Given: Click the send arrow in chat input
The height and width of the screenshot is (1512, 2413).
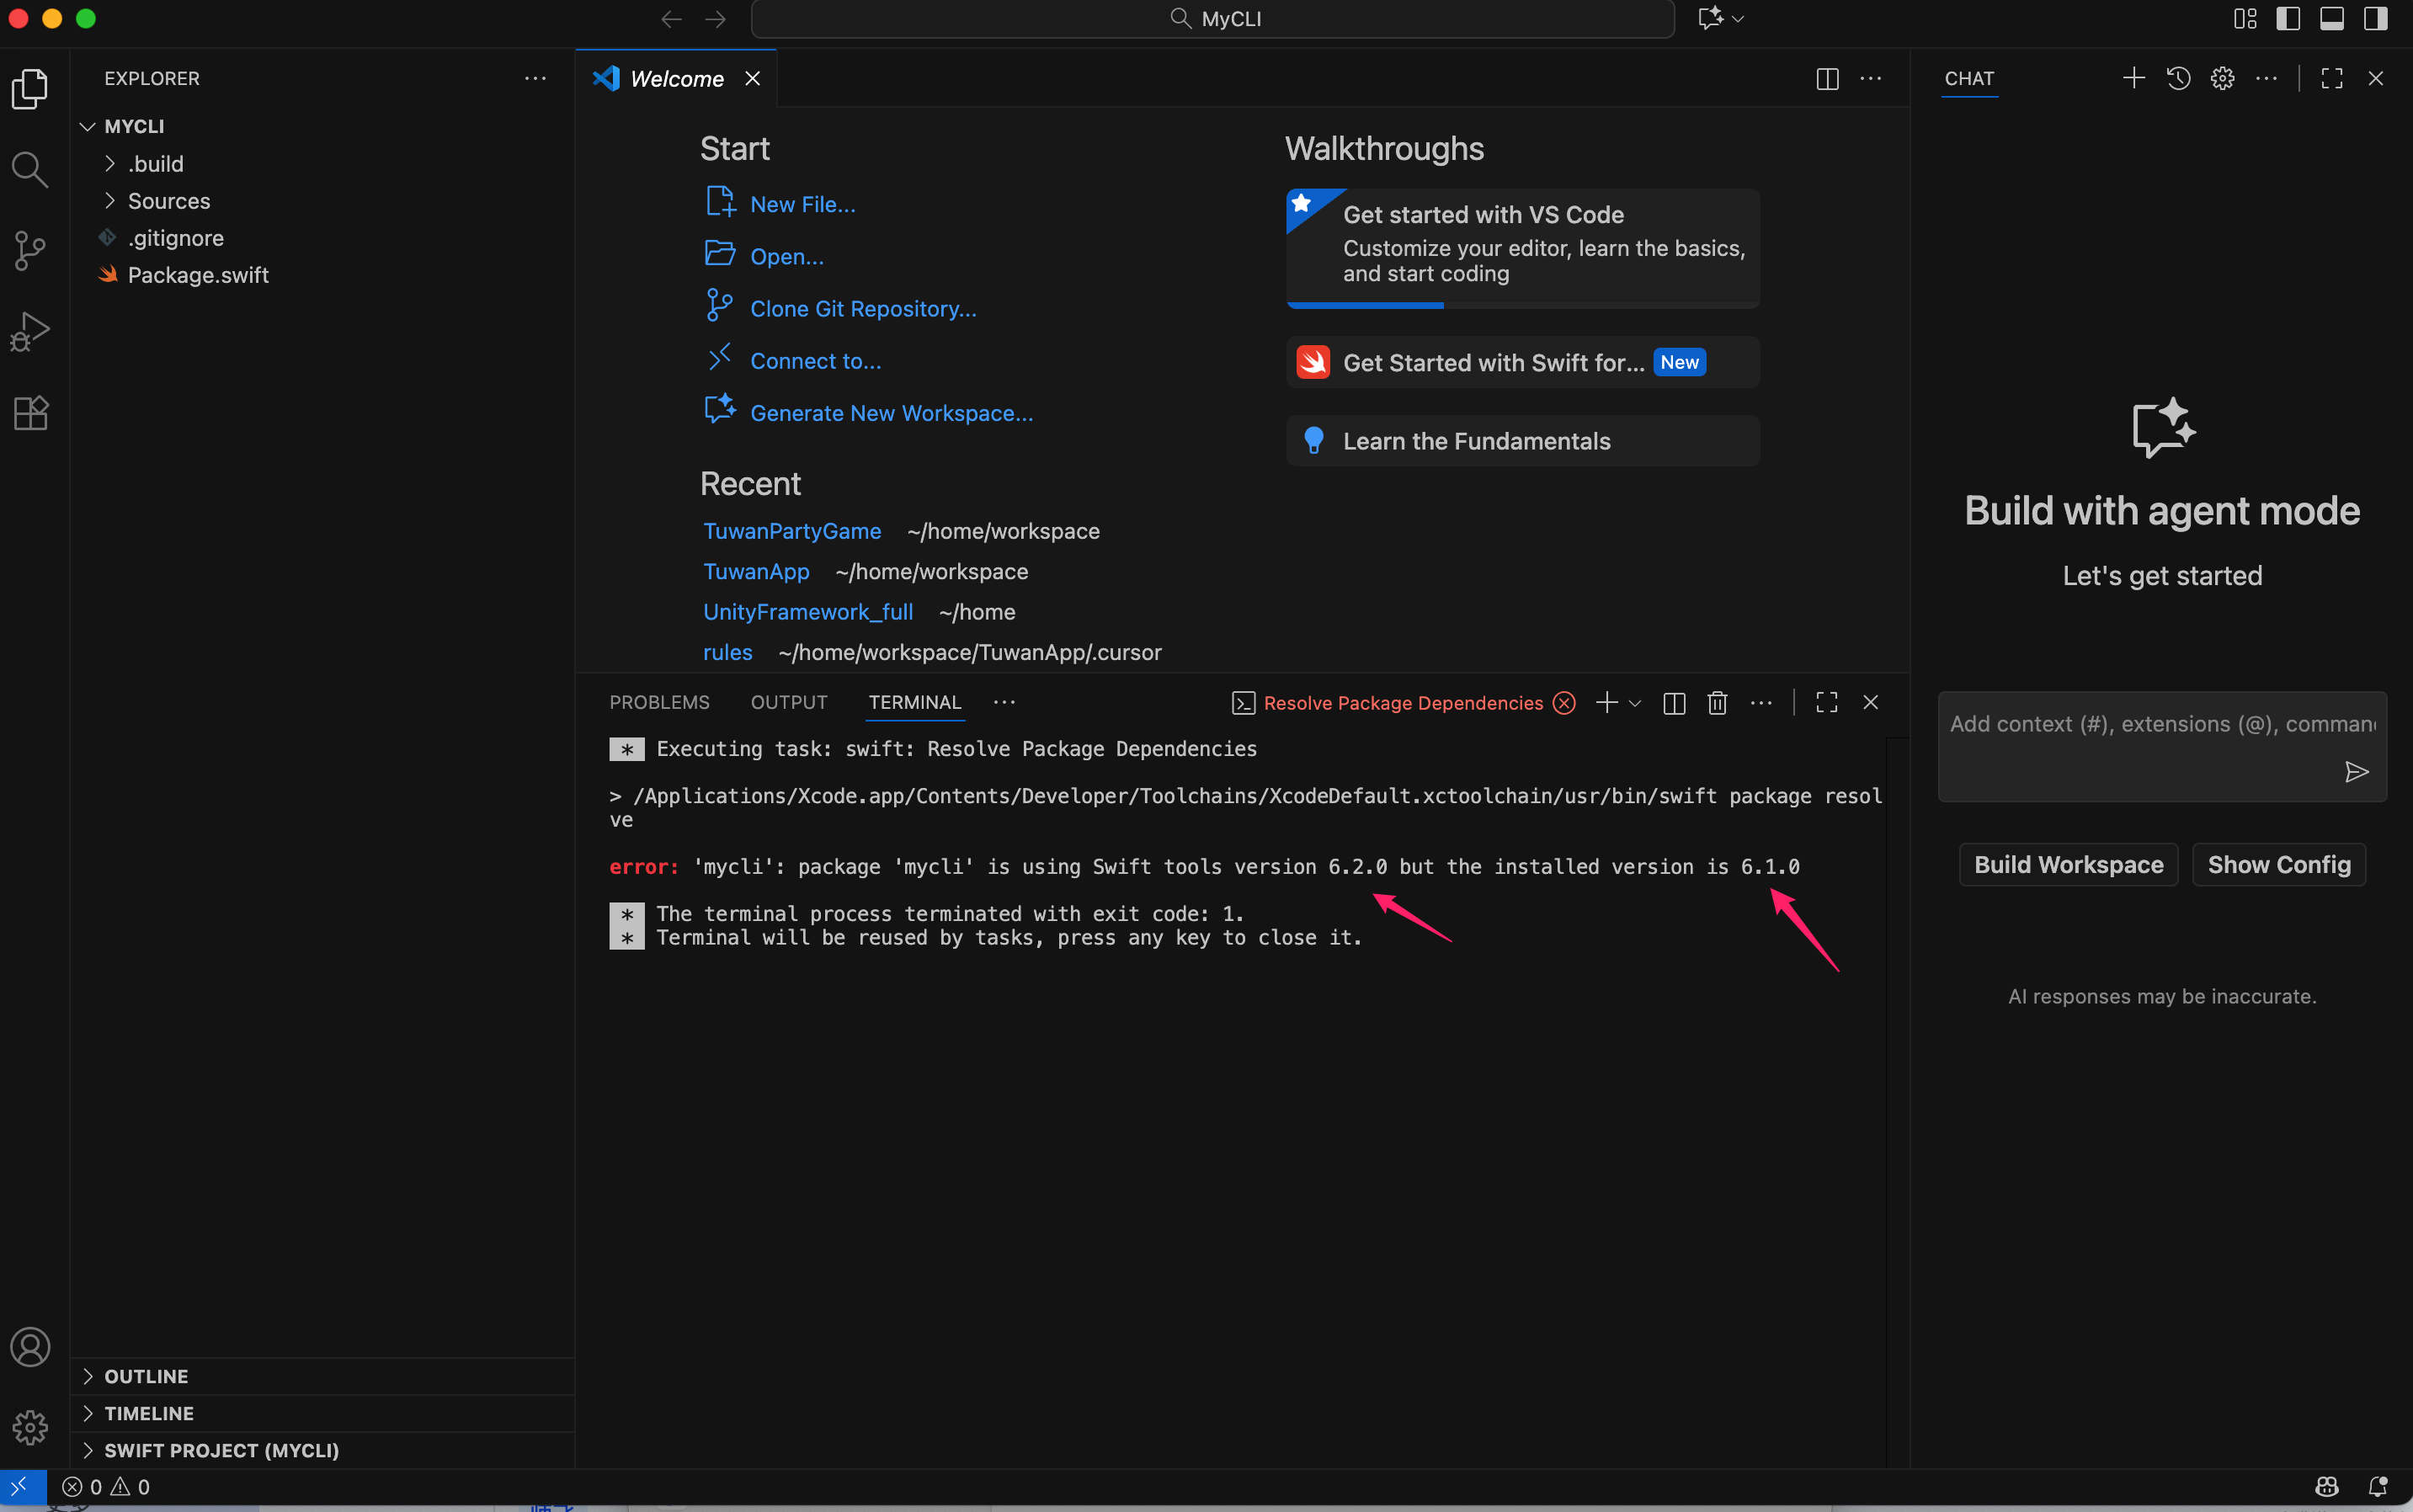Looking at the screenshot, I should (2356, 772).
